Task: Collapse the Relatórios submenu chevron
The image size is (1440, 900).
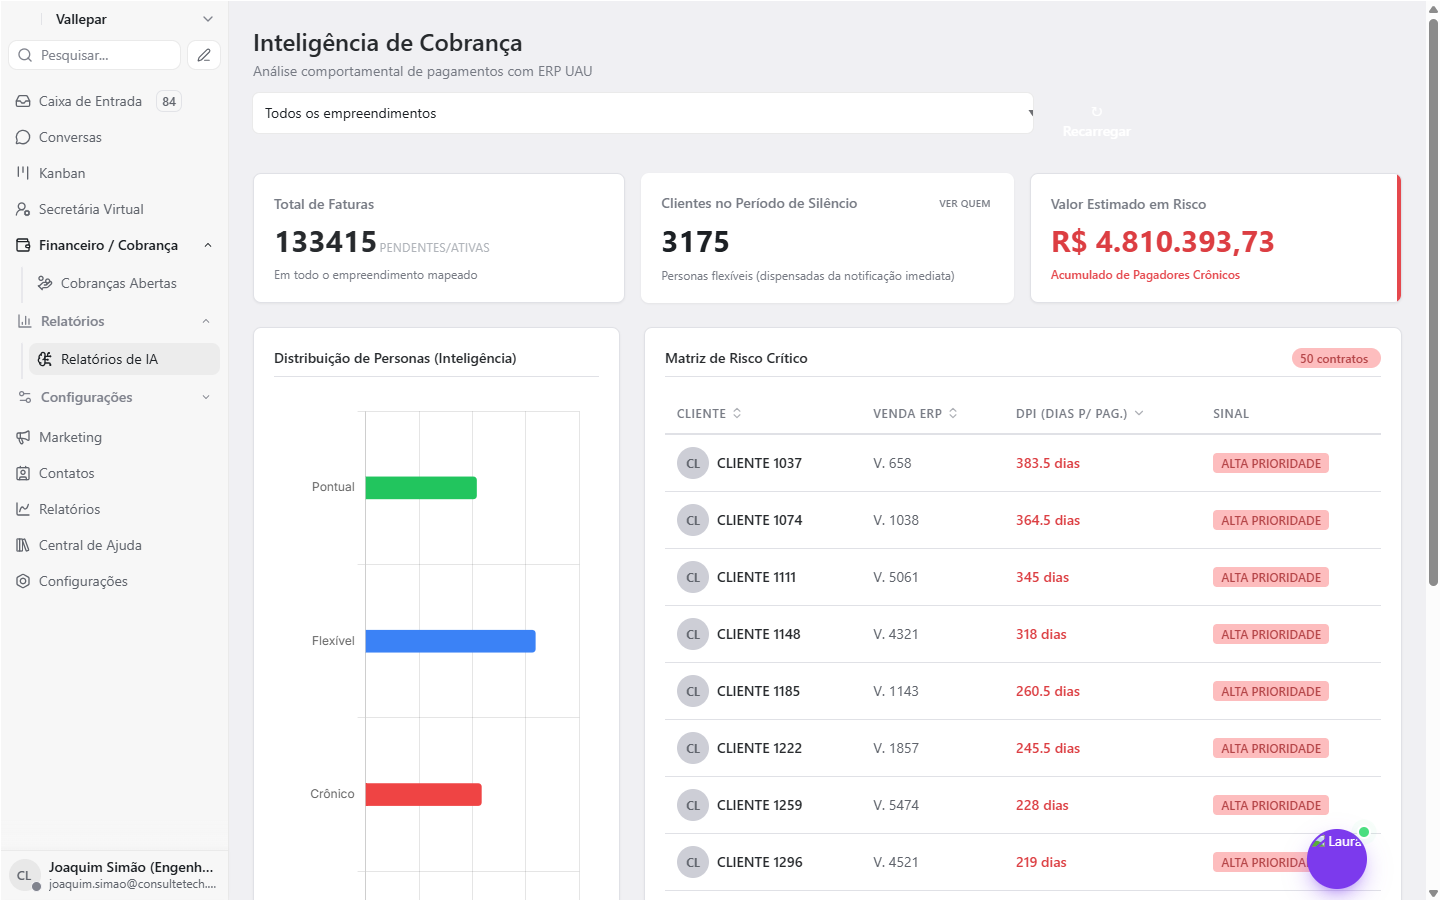Action: click(206, 321)
